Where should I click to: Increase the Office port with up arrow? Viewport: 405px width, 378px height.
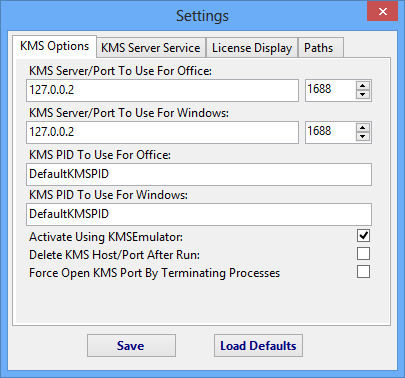pos(363,86)
